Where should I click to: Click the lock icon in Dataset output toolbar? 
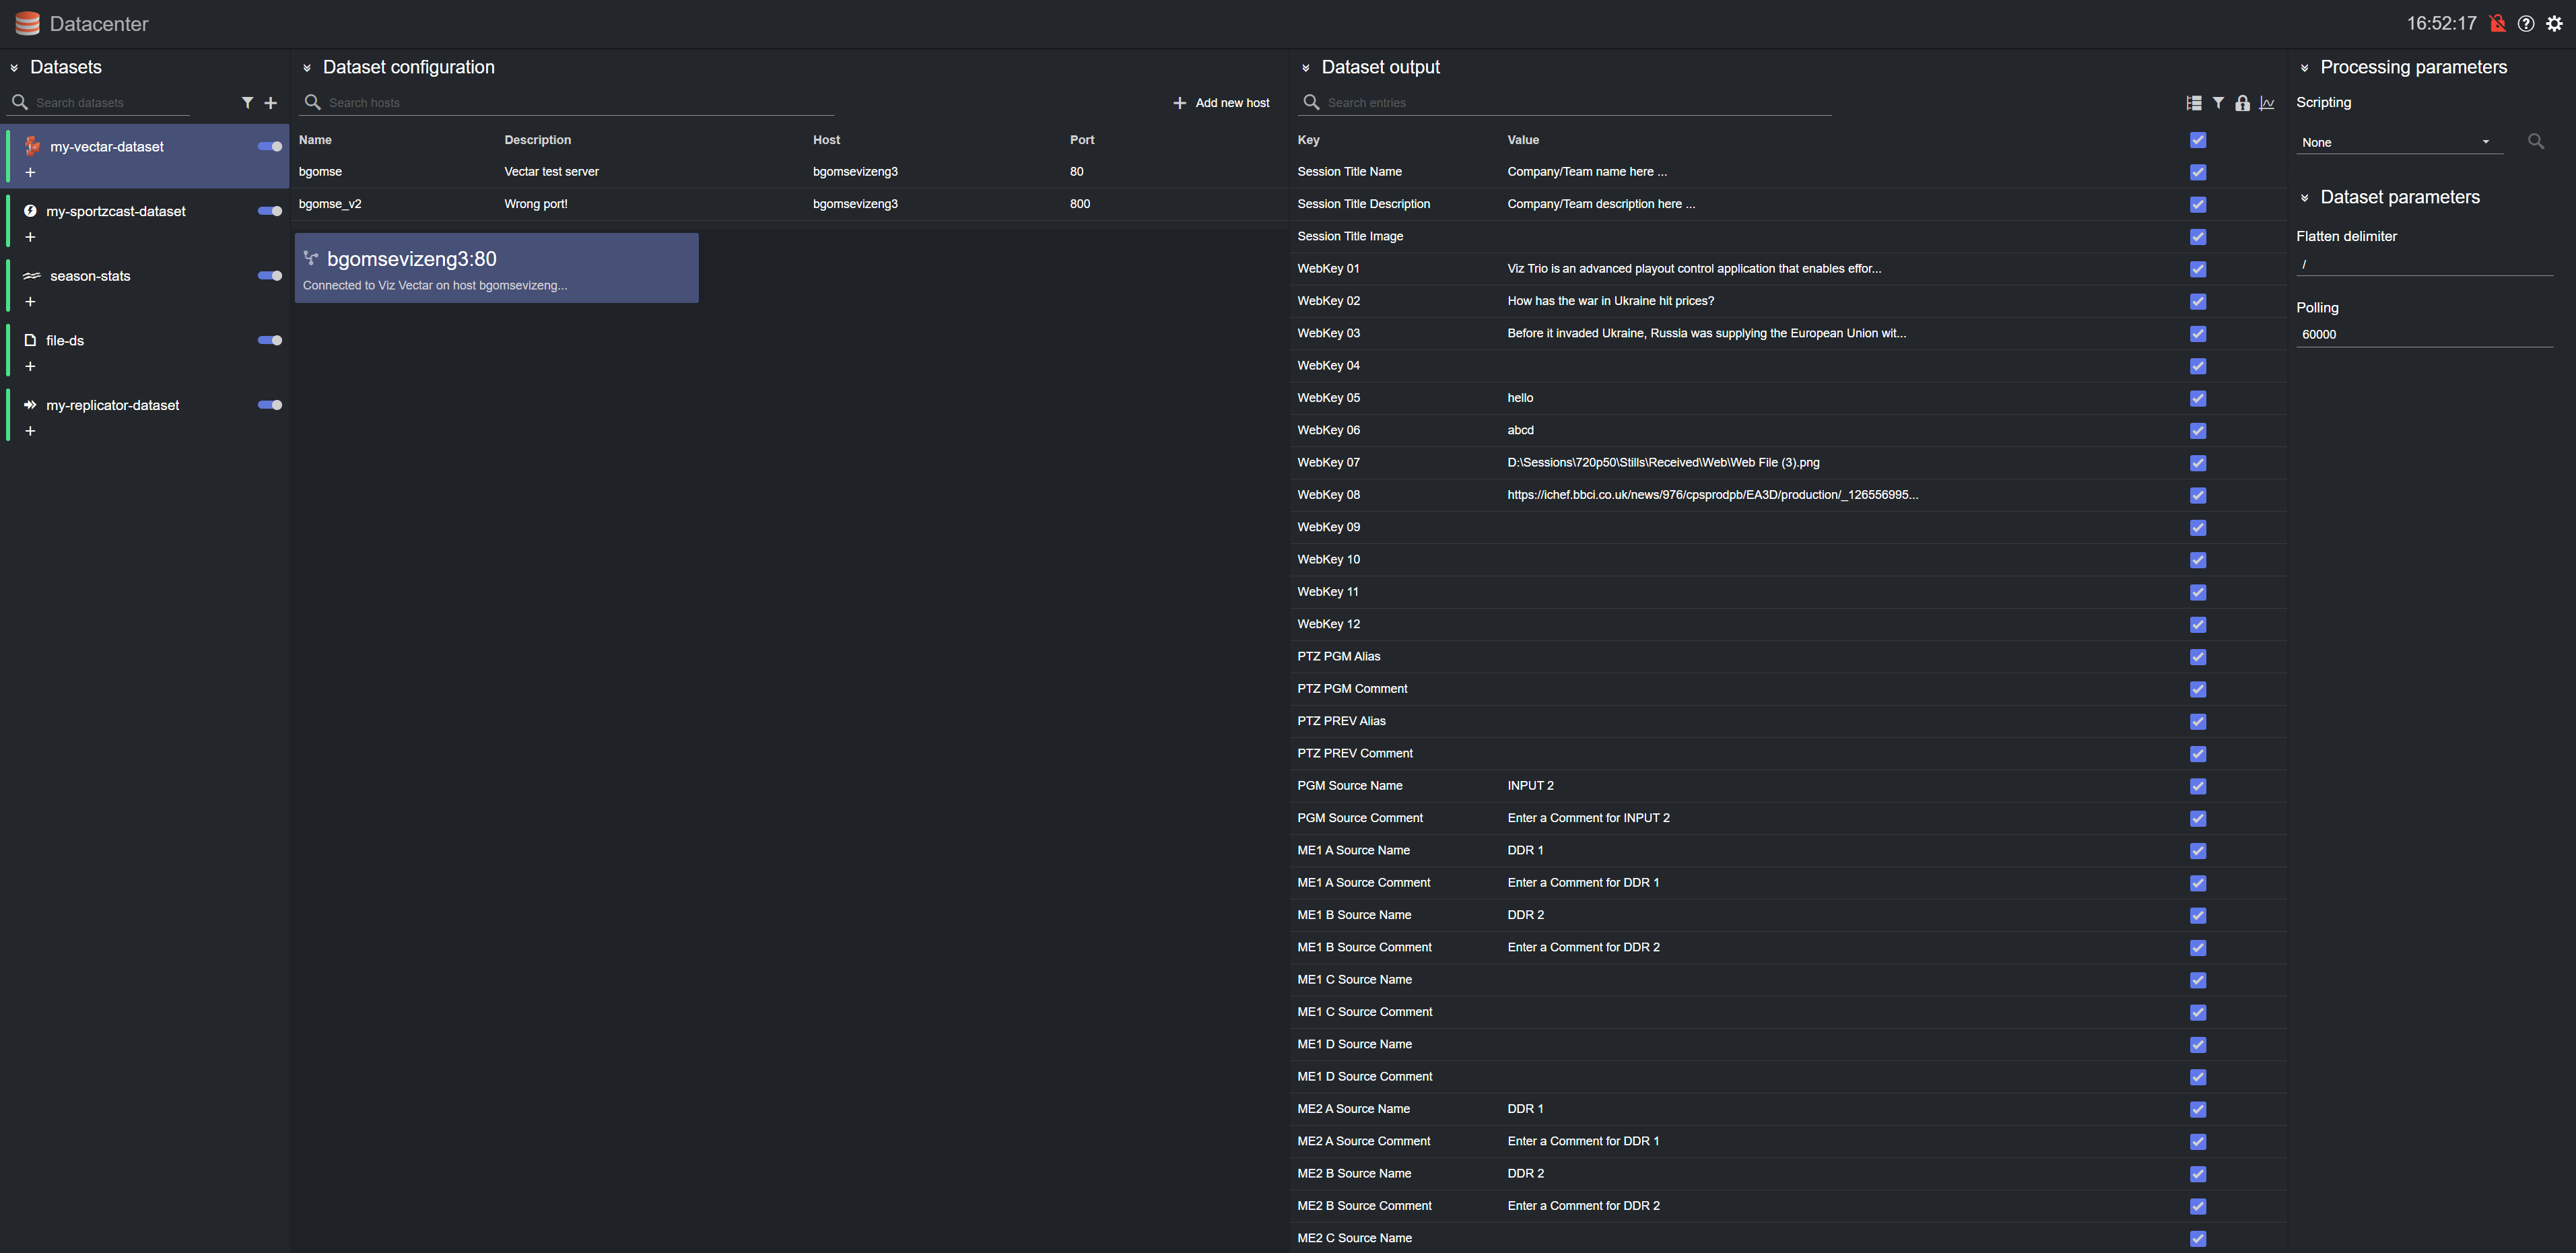click(2242, 103)
